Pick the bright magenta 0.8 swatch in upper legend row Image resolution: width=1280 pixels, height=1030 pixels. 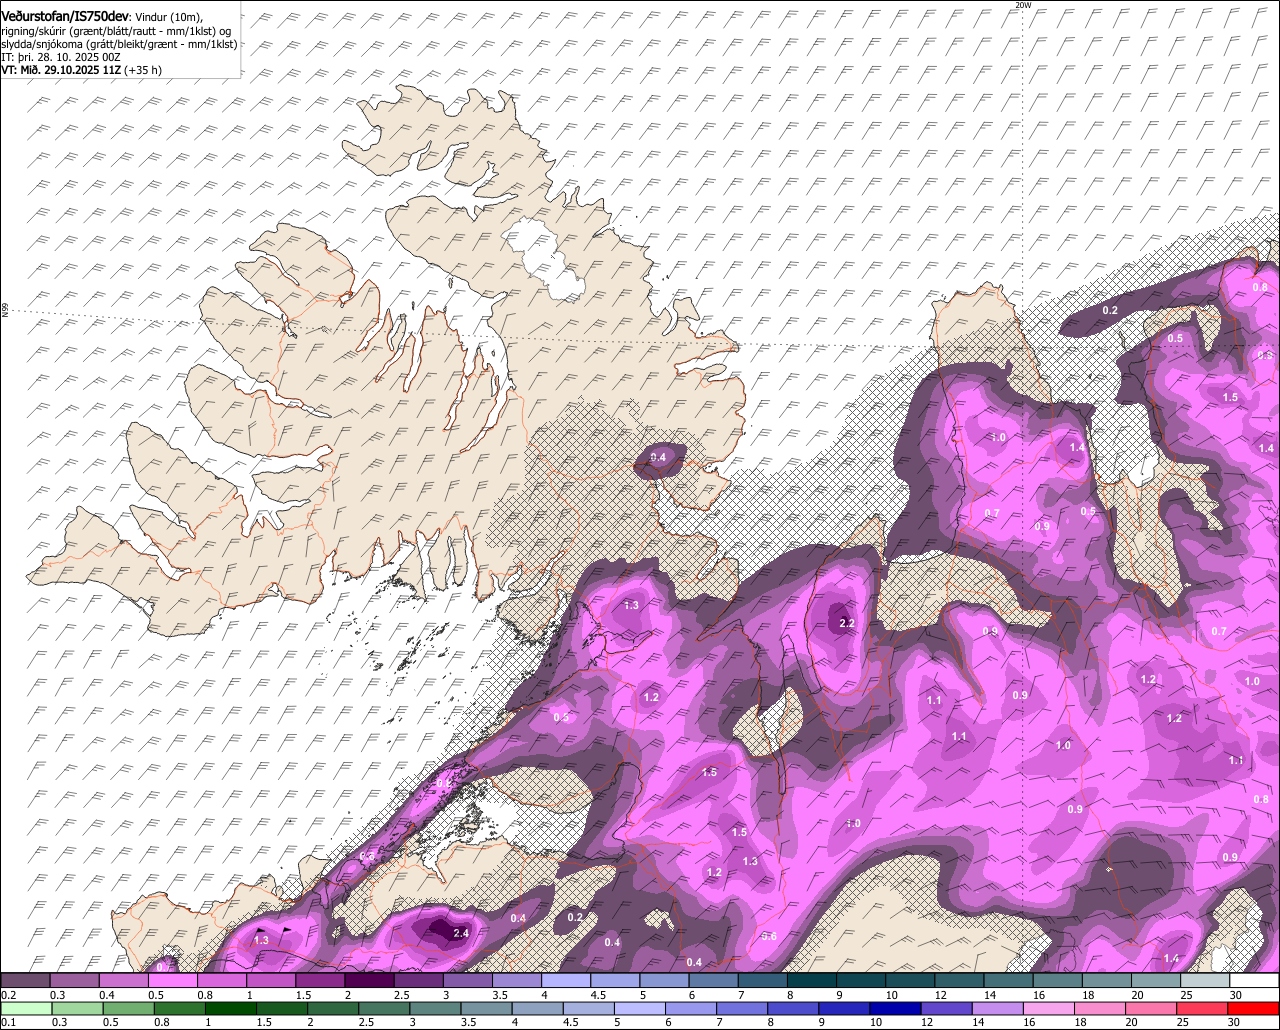tap(221, 980)
